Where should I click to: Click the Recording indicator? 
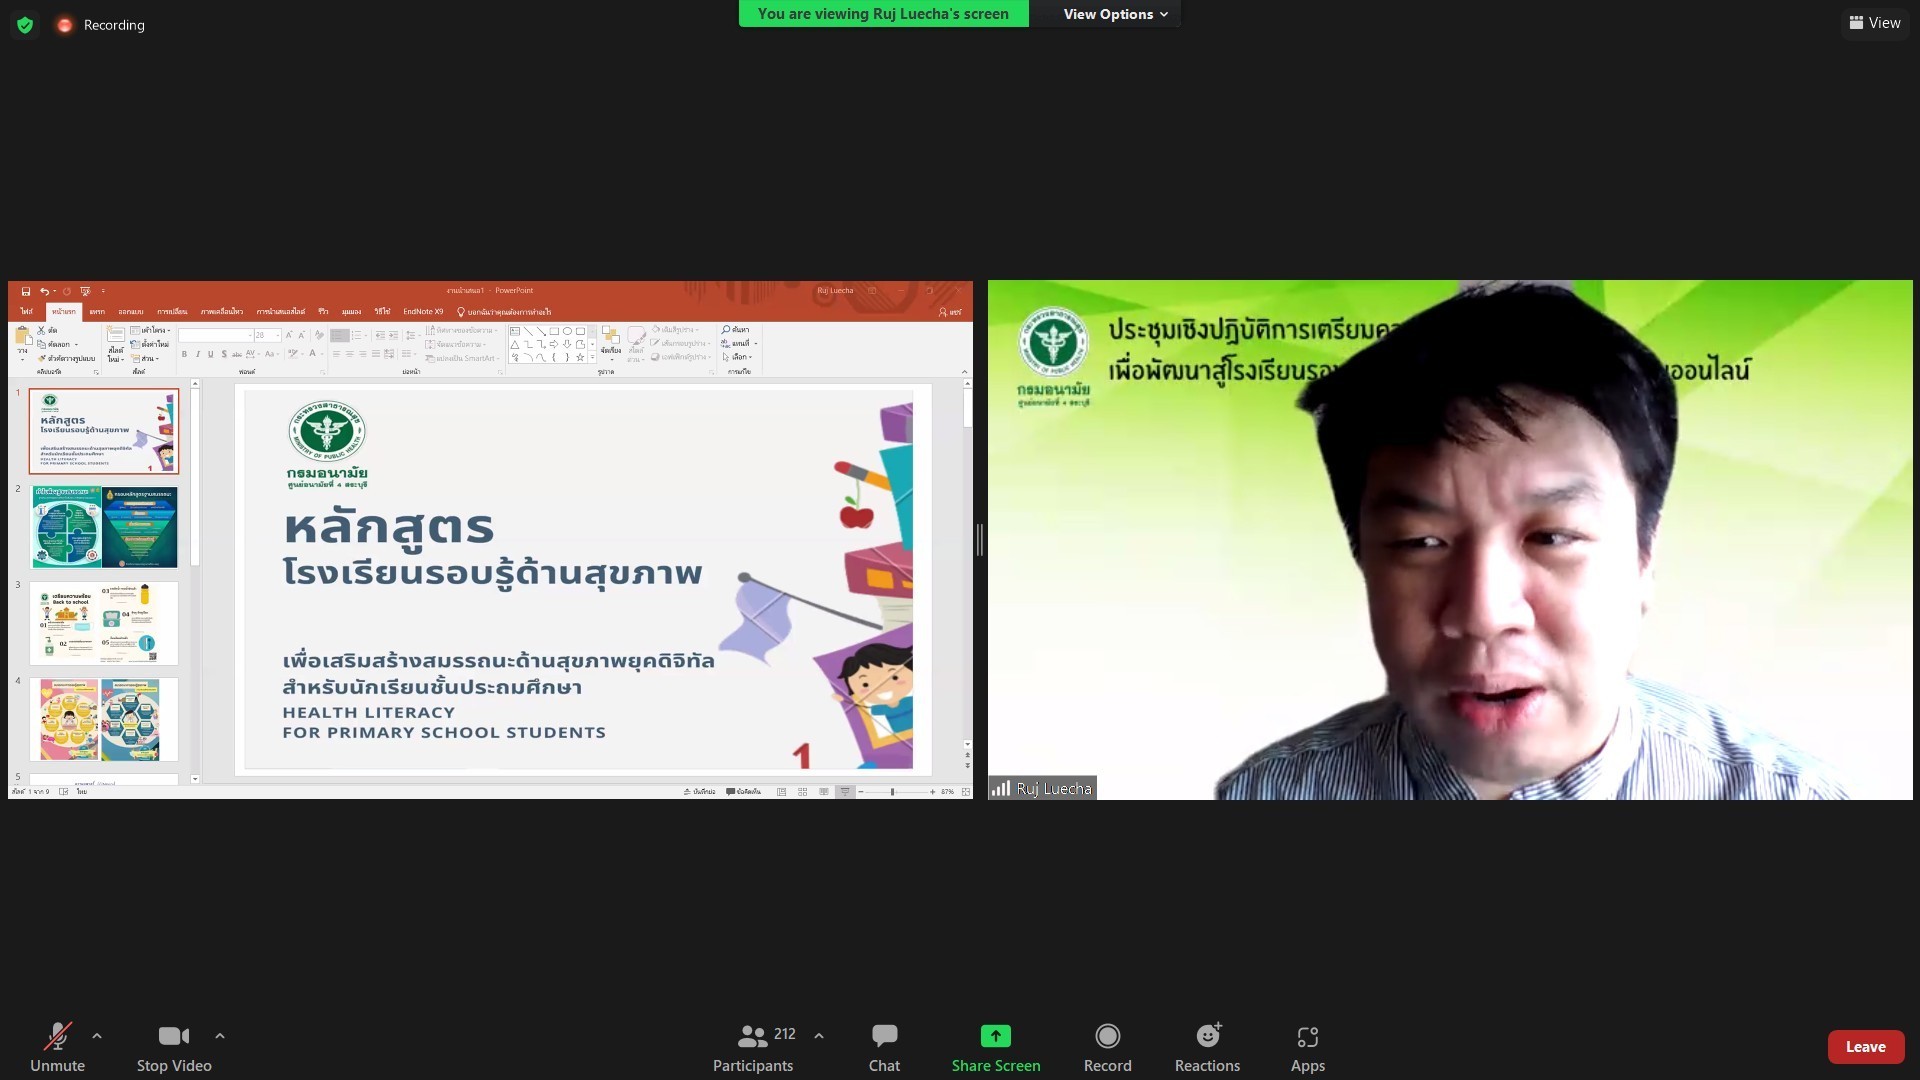click(102, 25)
